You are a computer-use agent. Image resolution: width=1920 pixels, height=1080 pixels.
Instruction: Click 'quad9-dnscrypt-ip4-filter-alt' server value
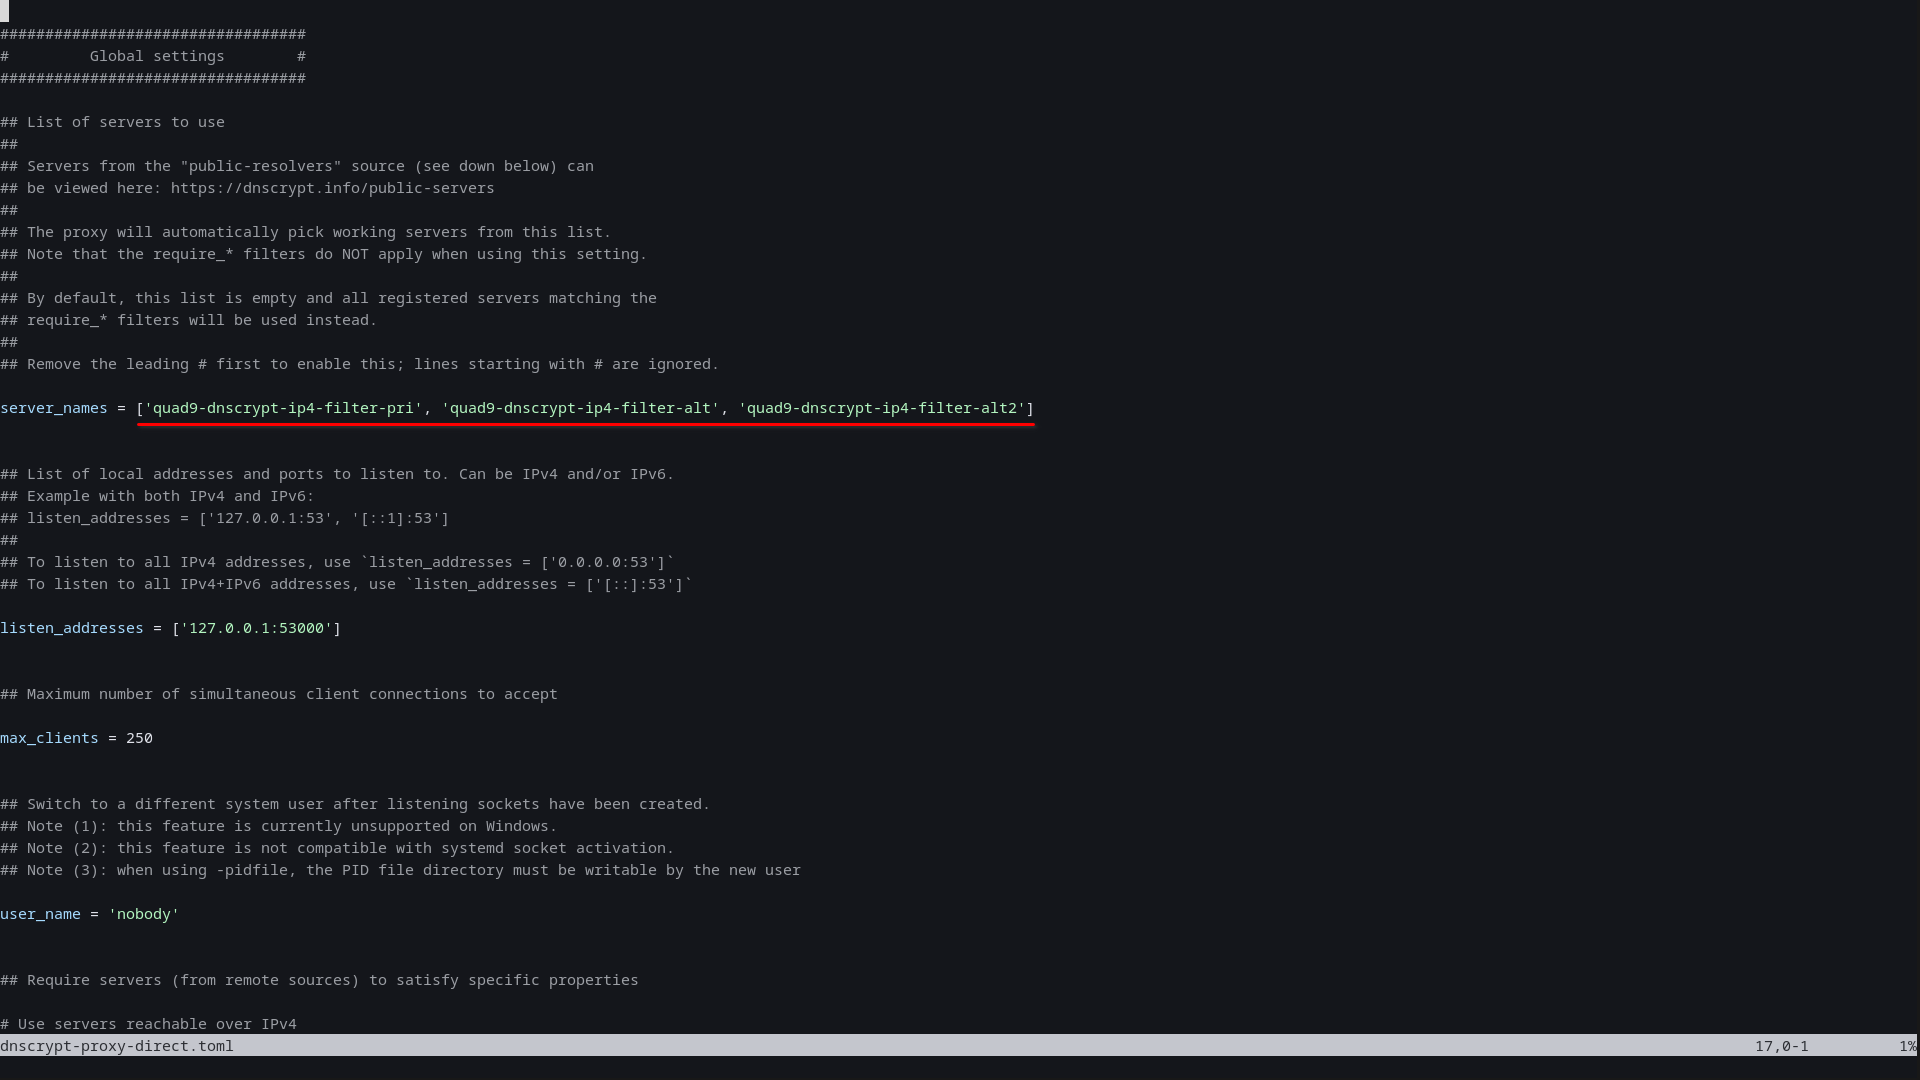[580, 408]
